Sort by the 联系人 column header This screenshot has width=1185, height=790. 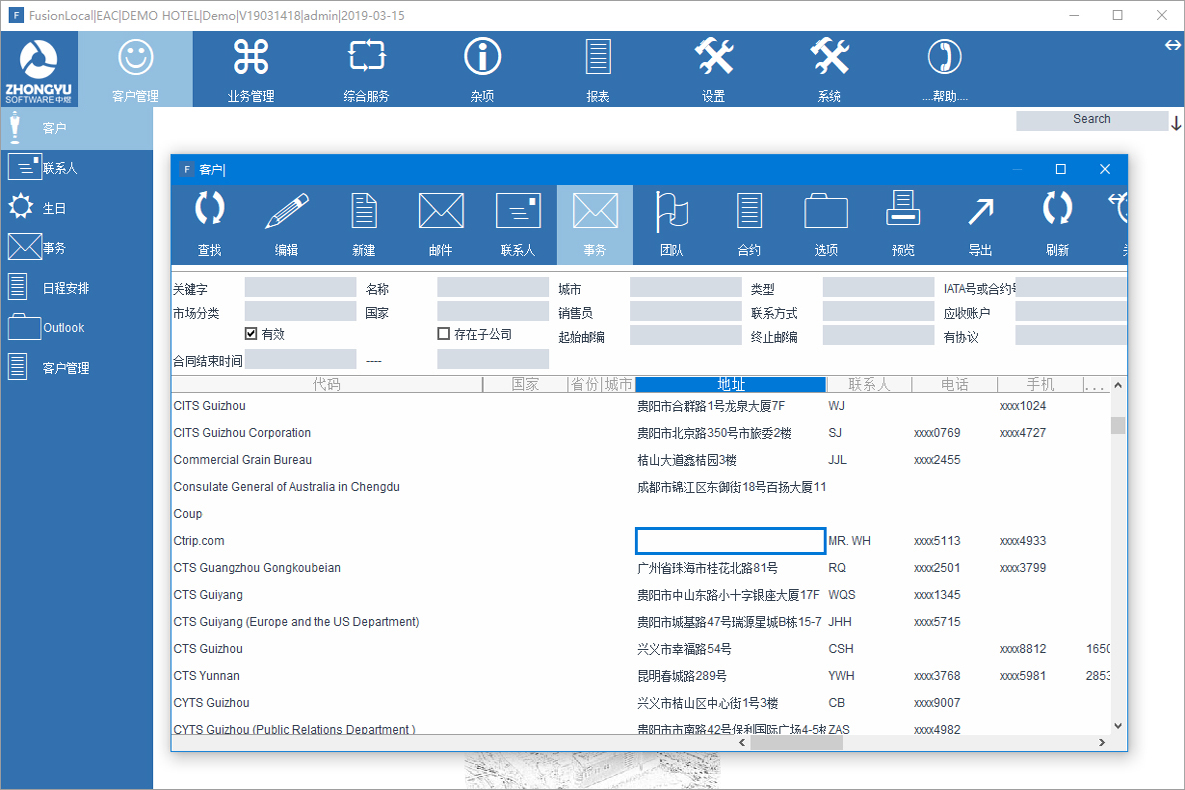coord(868,384)
